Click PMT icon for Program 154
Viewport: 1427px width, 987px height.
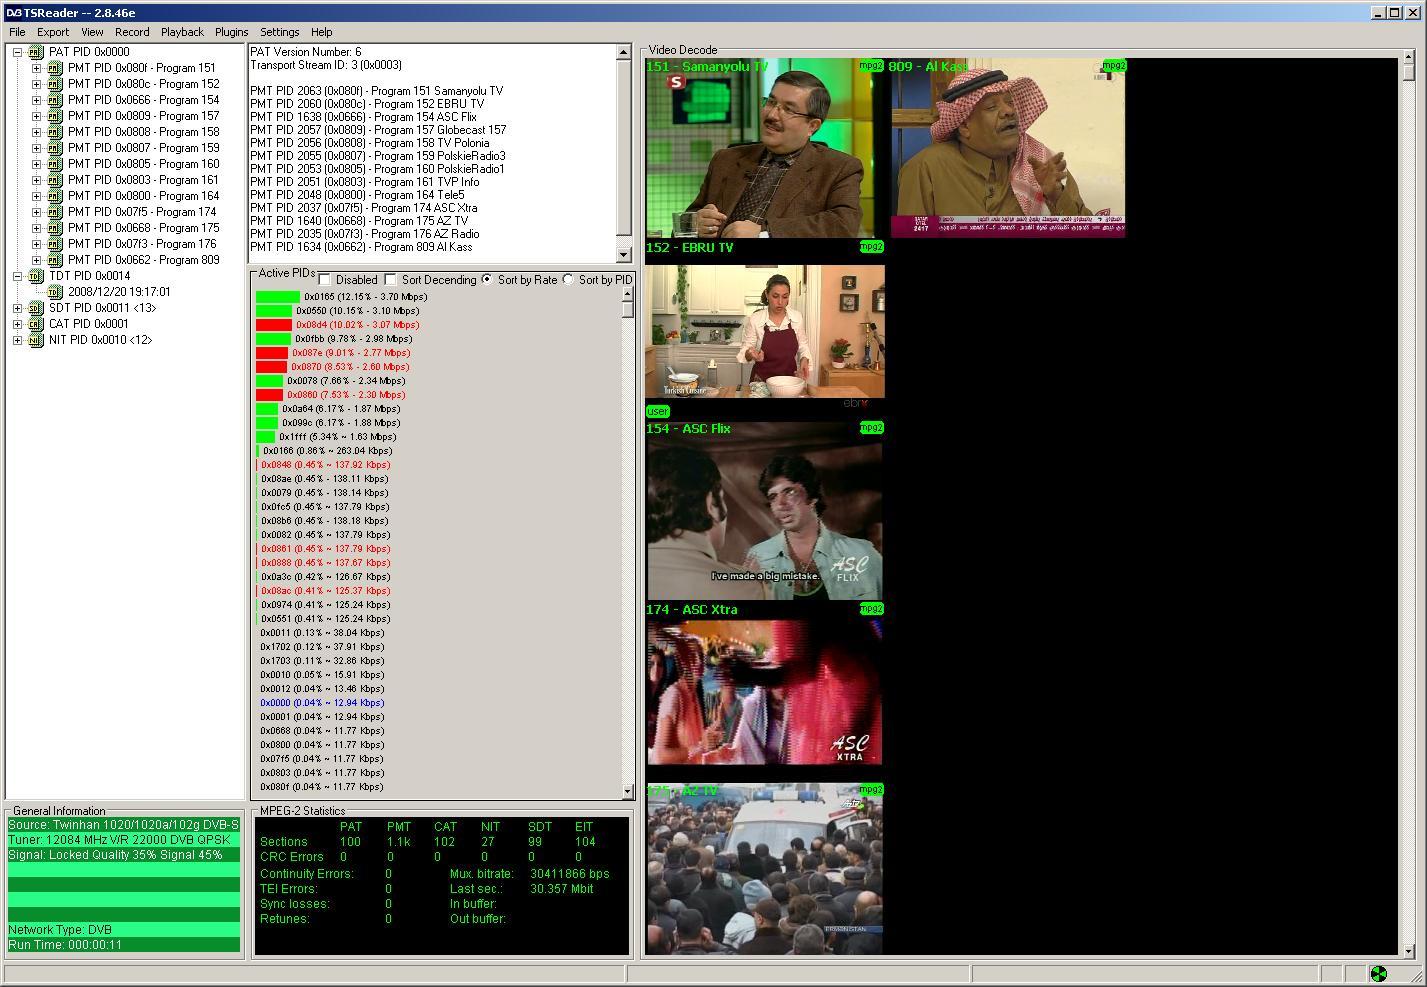[x=55, y=100]
